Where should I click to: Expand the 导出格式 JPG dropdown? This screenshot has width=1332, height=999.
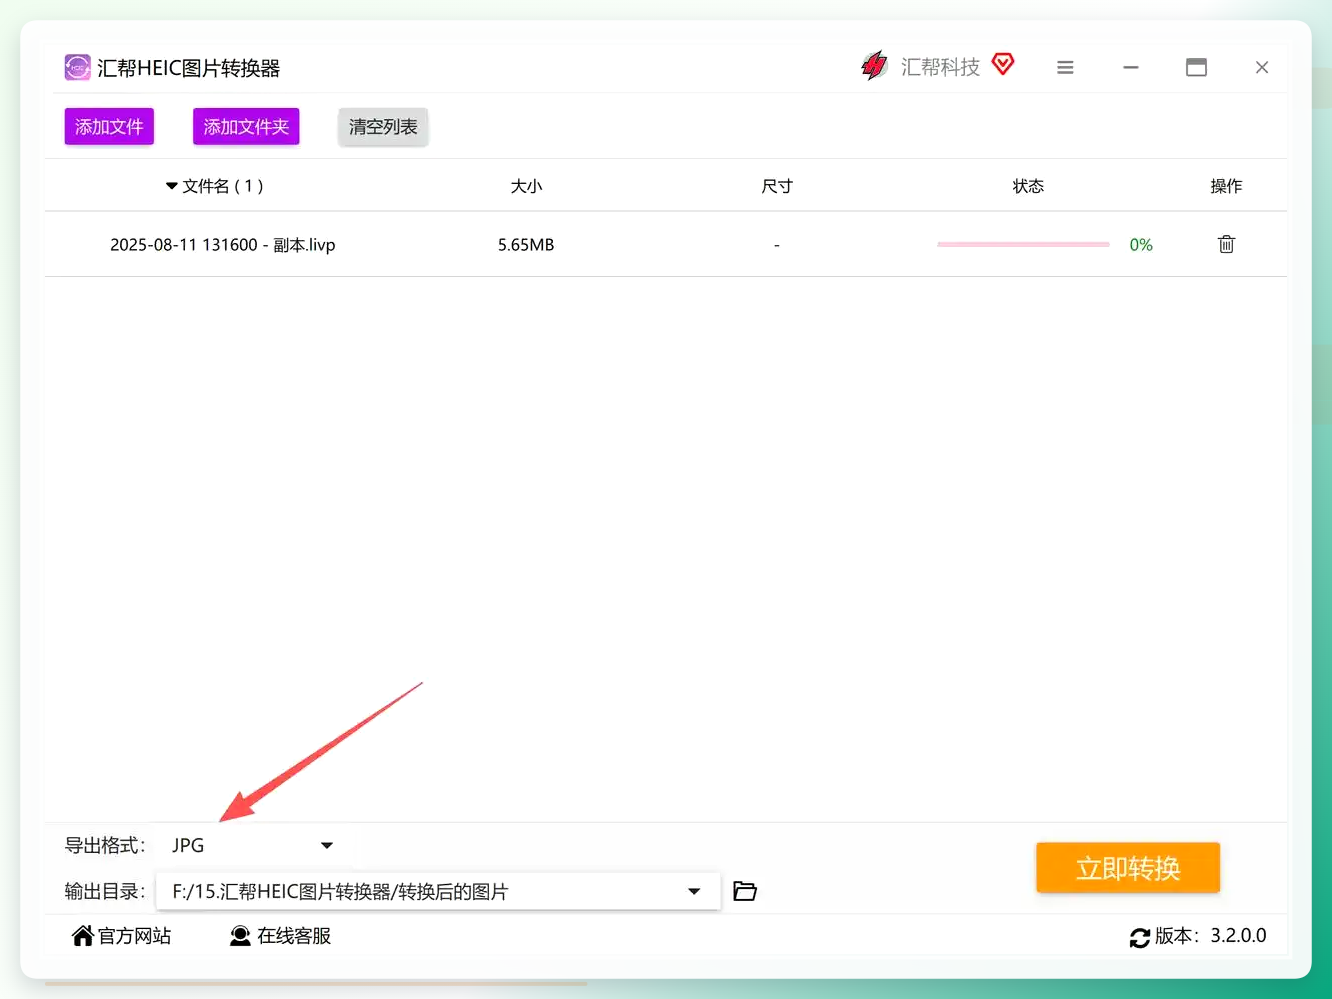coord(252,845)
